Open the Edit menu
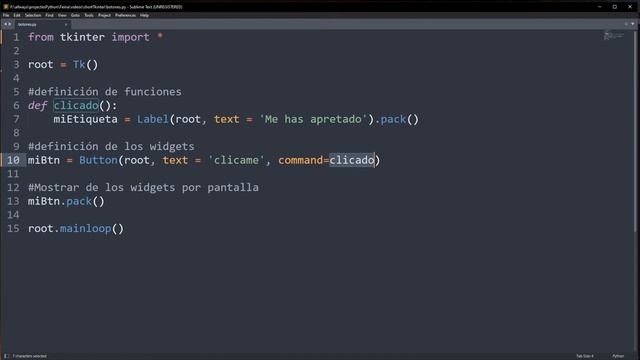 17,15
